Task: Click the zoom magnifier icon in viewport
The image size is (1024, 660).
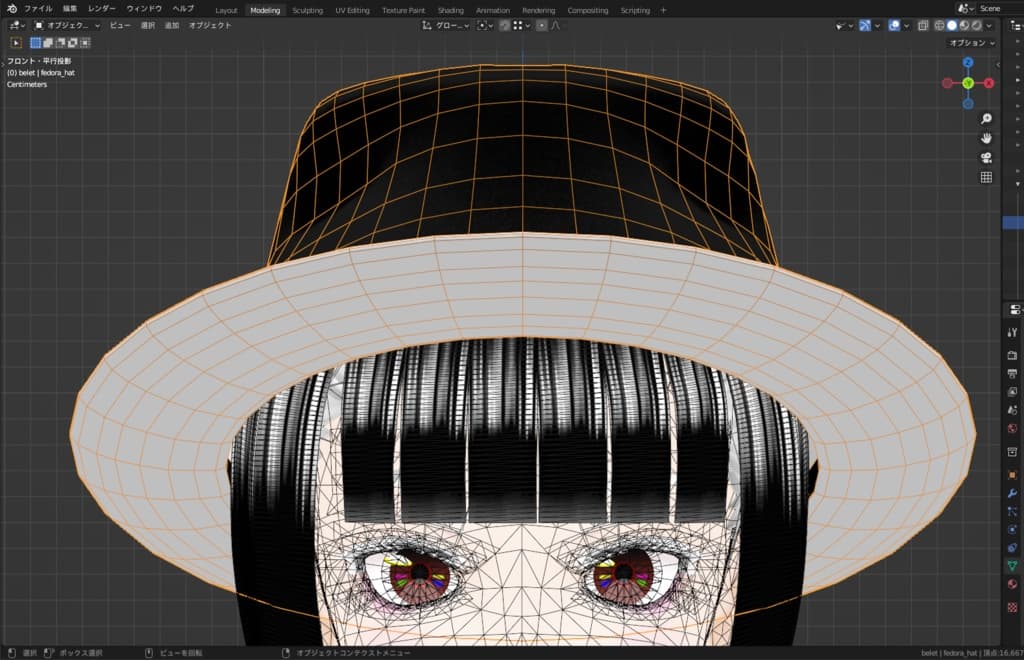Action: pyautogui.click(x=986, y=119)
